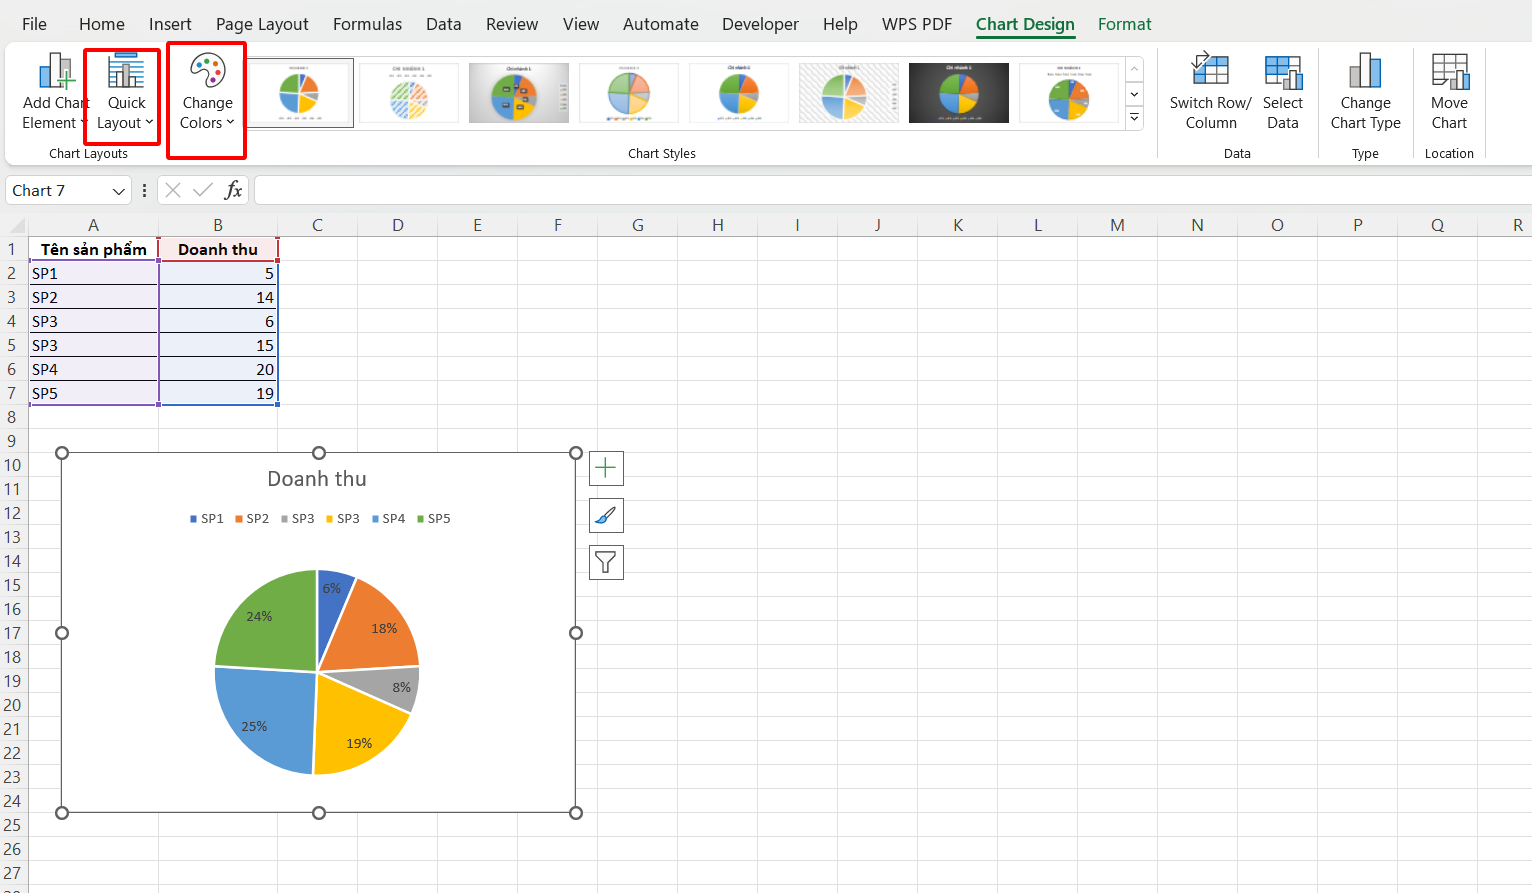The height and width of the screenshot is (893, 1532).
Task: Click the Insert Function fx button
Action: coord(233,190)
